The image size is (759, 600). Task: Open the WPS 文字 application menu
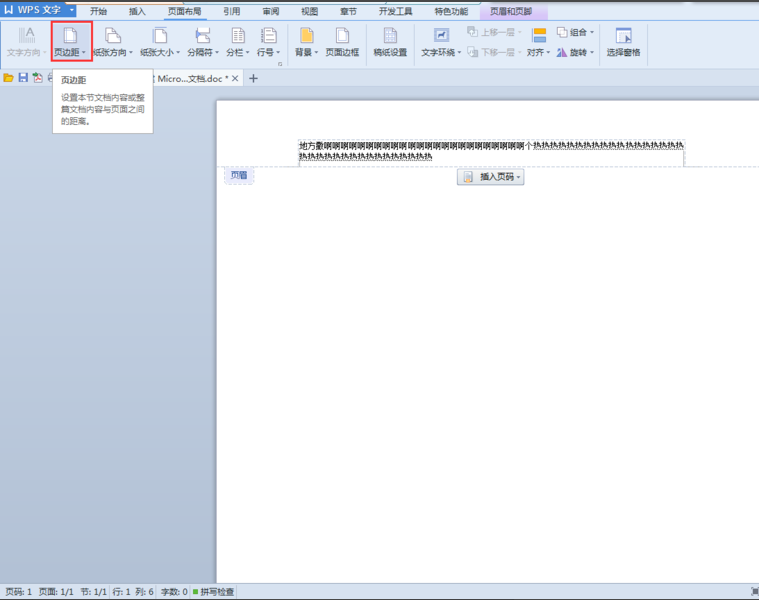tap(38, 10)
